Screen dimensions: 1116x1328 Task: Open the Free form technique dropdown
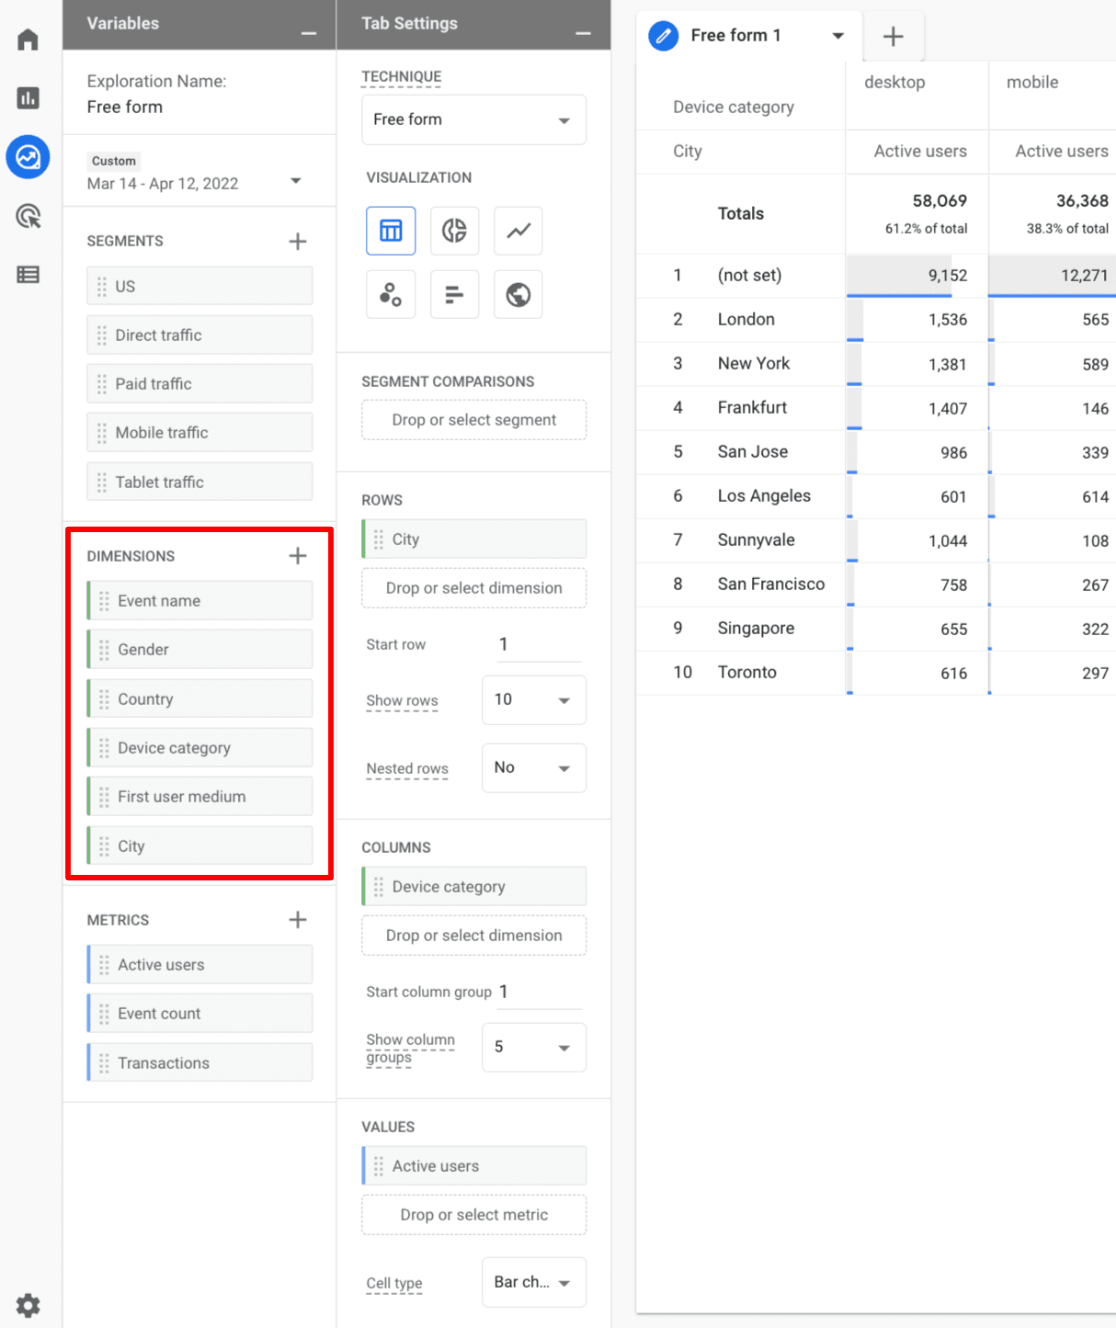pyautogui.click(x=473, y=119)
